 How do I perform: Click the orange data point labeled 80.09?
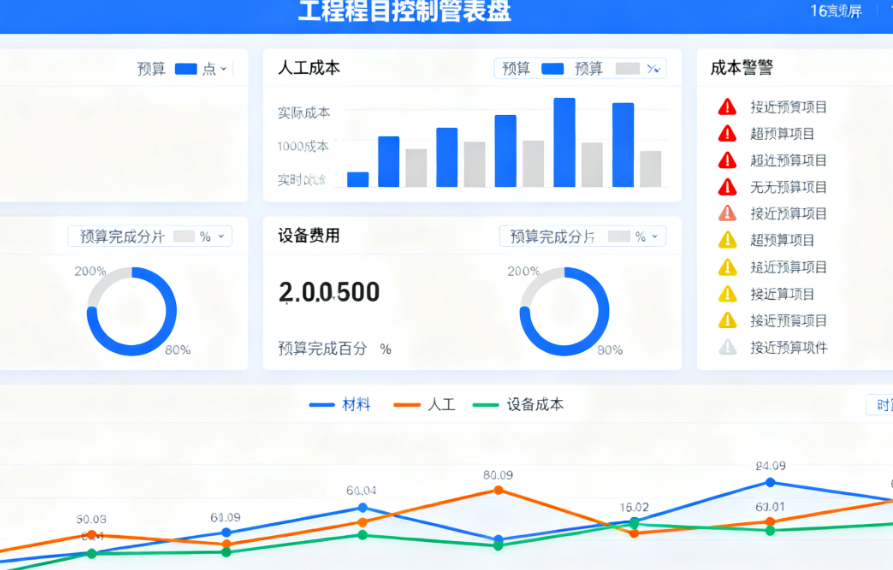click(498, 490)
